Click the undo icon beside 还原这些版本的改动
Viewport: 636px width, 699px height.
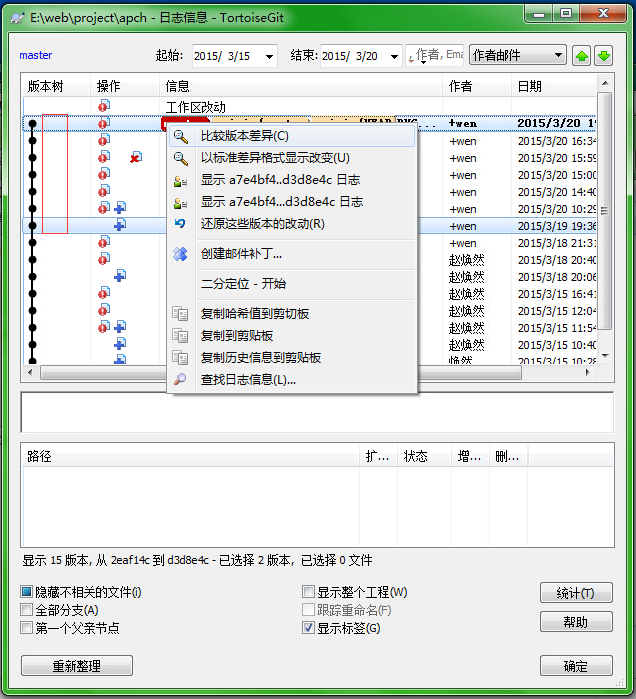tap(180, 224)
